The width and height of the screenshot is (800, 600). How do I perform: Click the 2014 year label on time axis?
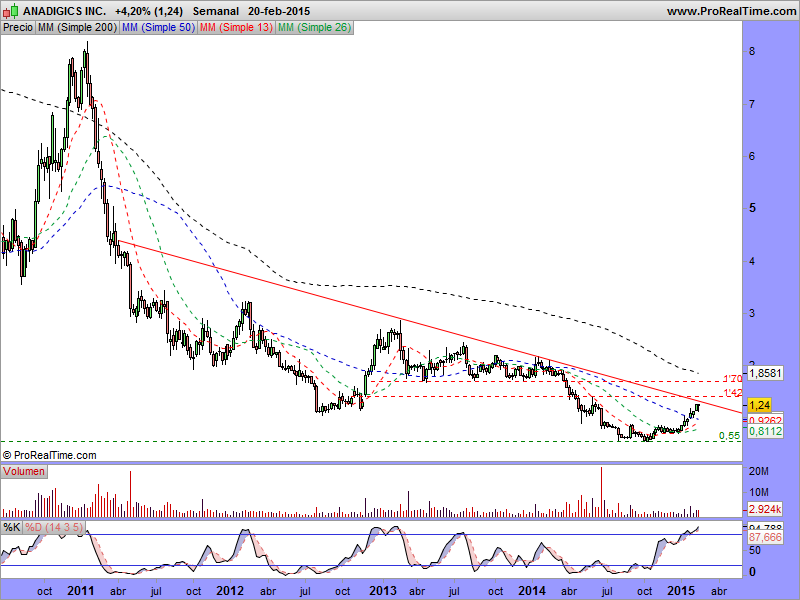tap(532, 591)
